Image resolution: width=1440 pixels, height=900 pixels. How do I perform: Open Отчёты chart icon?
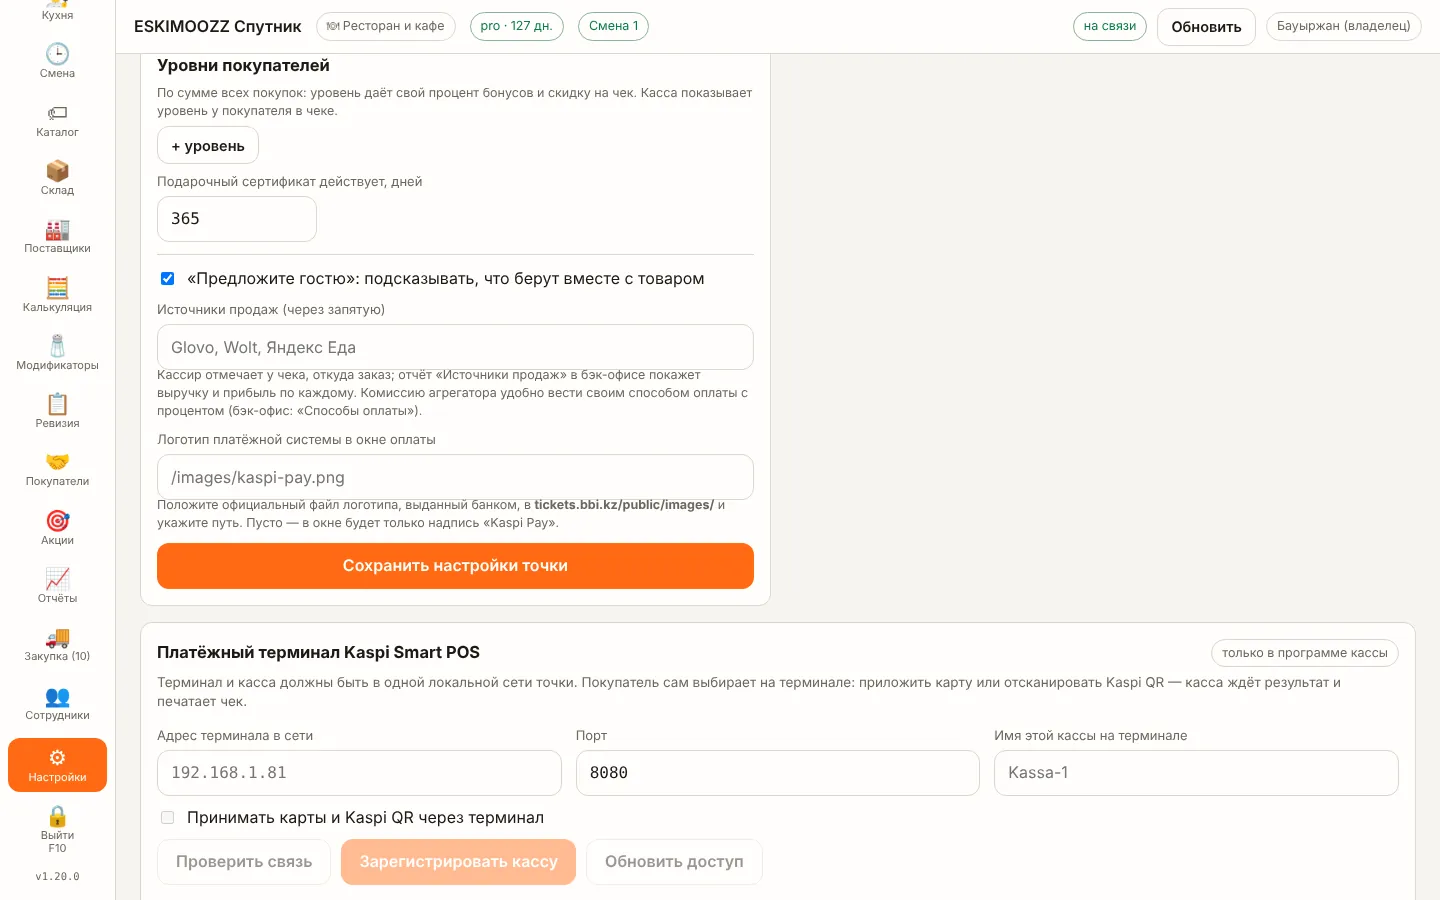tap(57, 586)
